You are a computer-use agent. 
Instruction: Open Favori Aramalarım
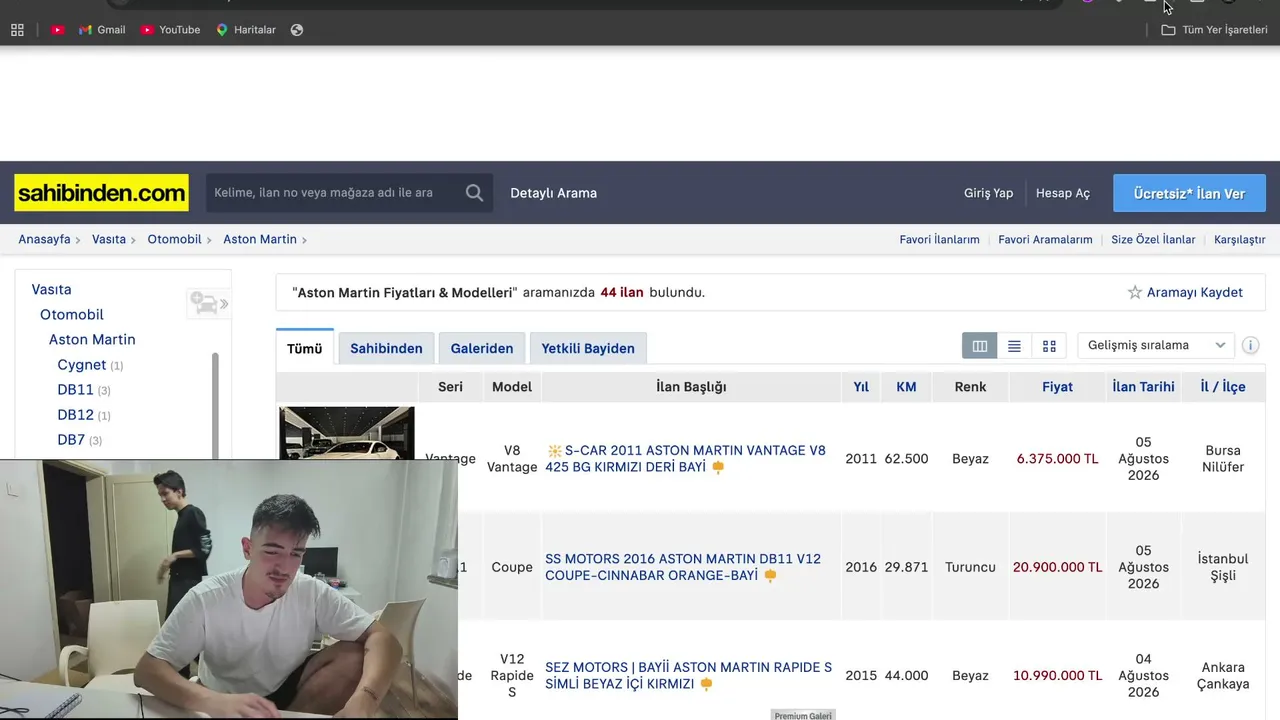click(x=1045, y=240)
